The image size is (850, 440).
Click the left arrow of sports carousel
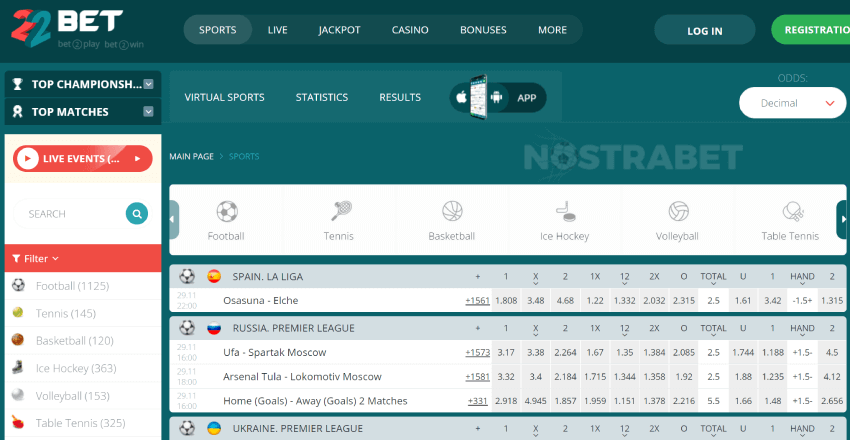point(173,219)
